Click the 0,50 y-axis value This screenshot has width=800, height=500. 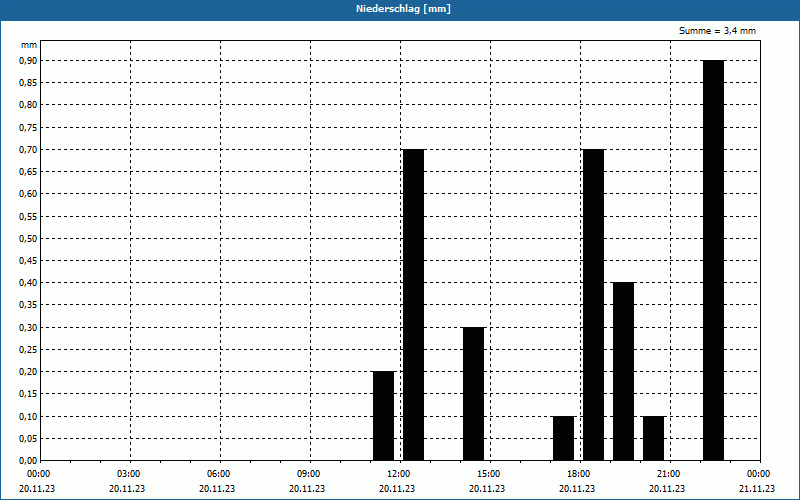(28, 238)
